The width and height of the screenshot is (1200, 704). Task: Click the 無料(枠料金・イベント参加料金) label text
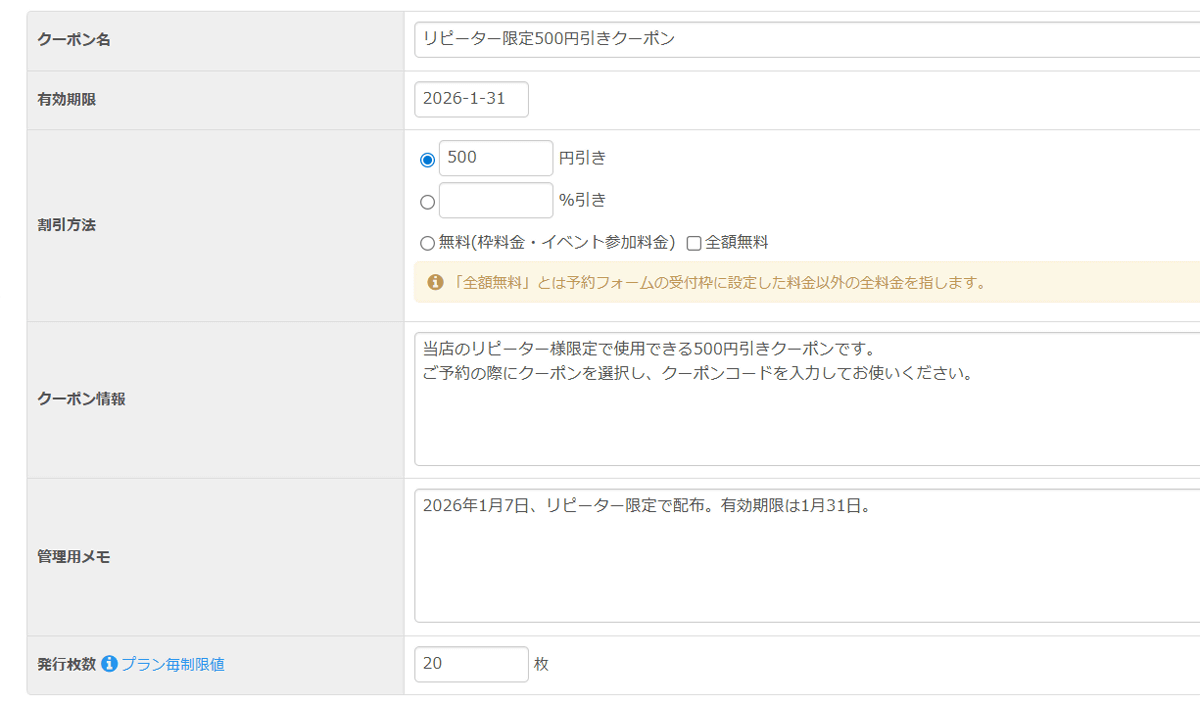coord(557,242)
